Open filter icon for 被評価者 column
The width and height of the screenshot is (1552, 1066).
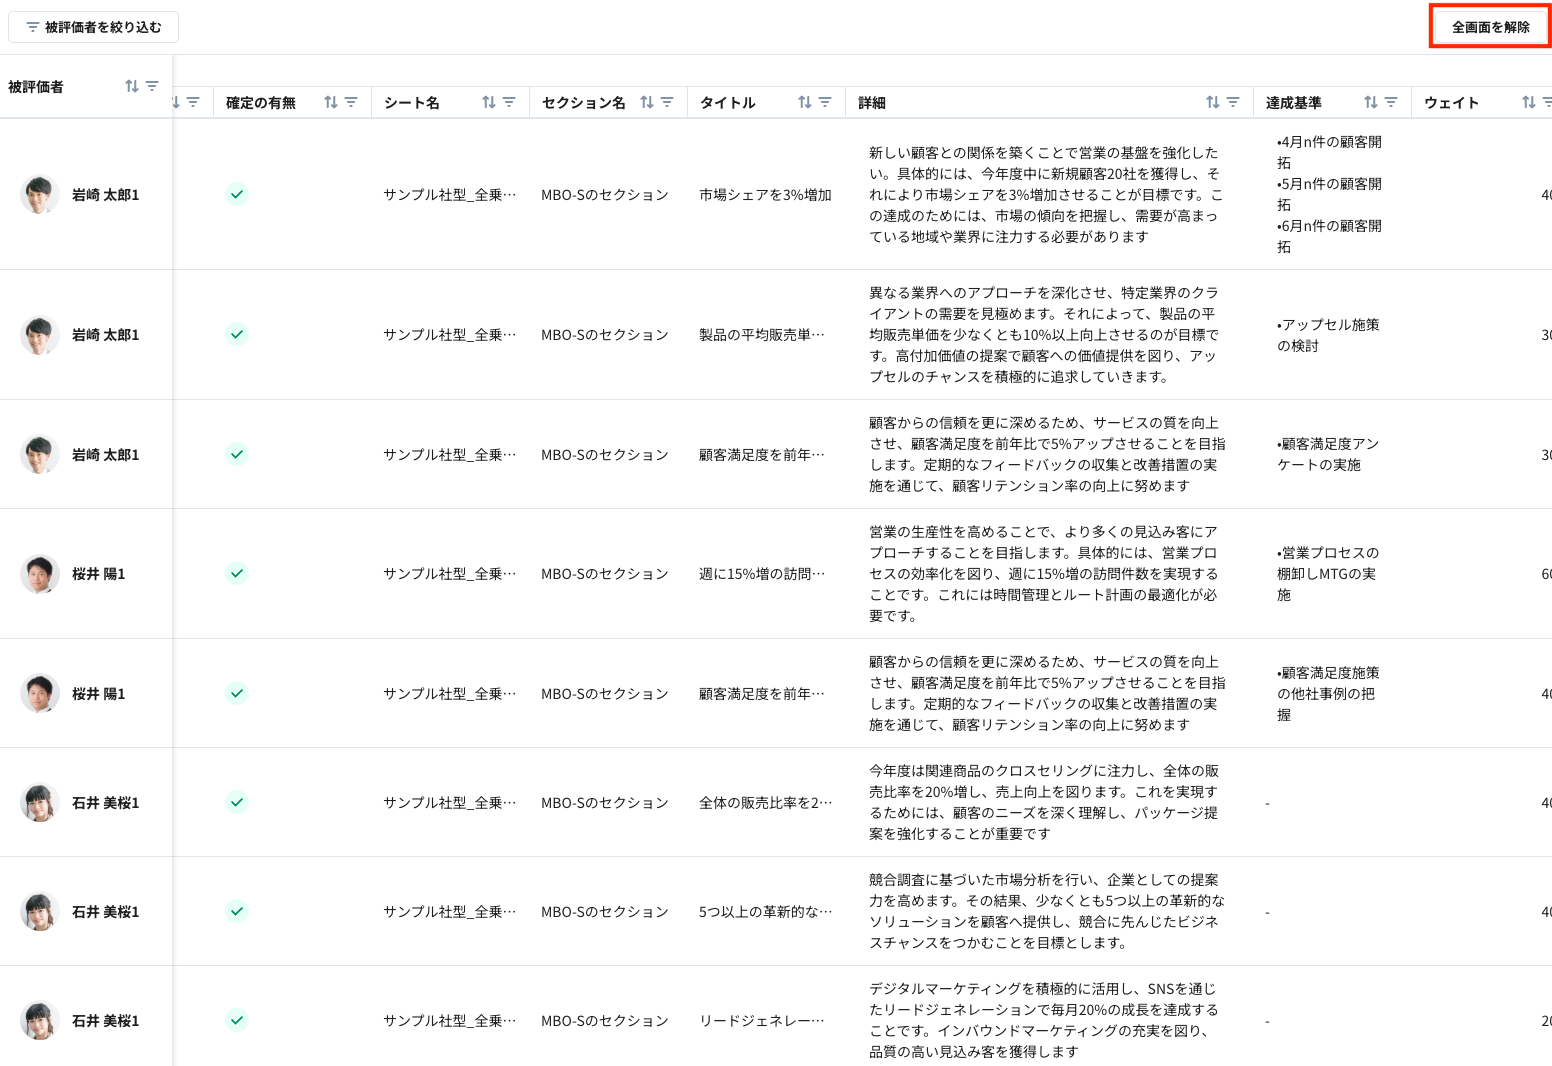(152, 87)
